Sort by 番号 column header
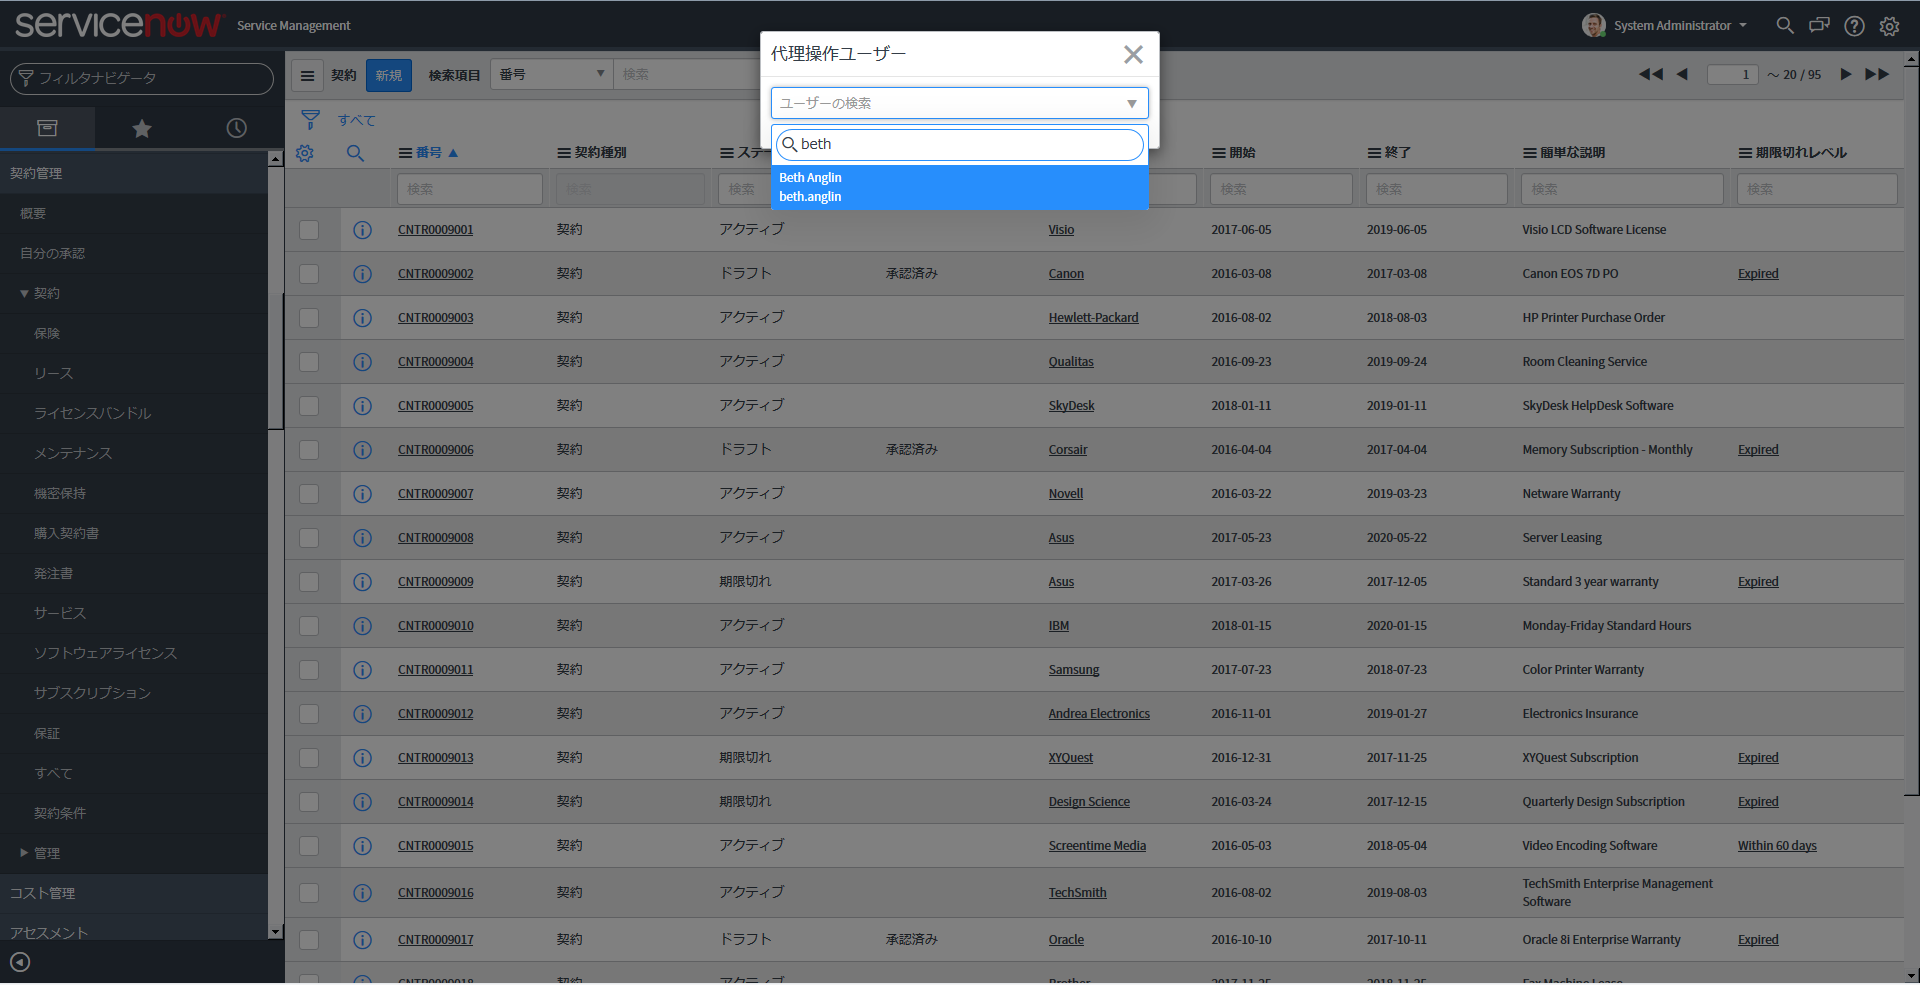 click(x=429, y=153)
